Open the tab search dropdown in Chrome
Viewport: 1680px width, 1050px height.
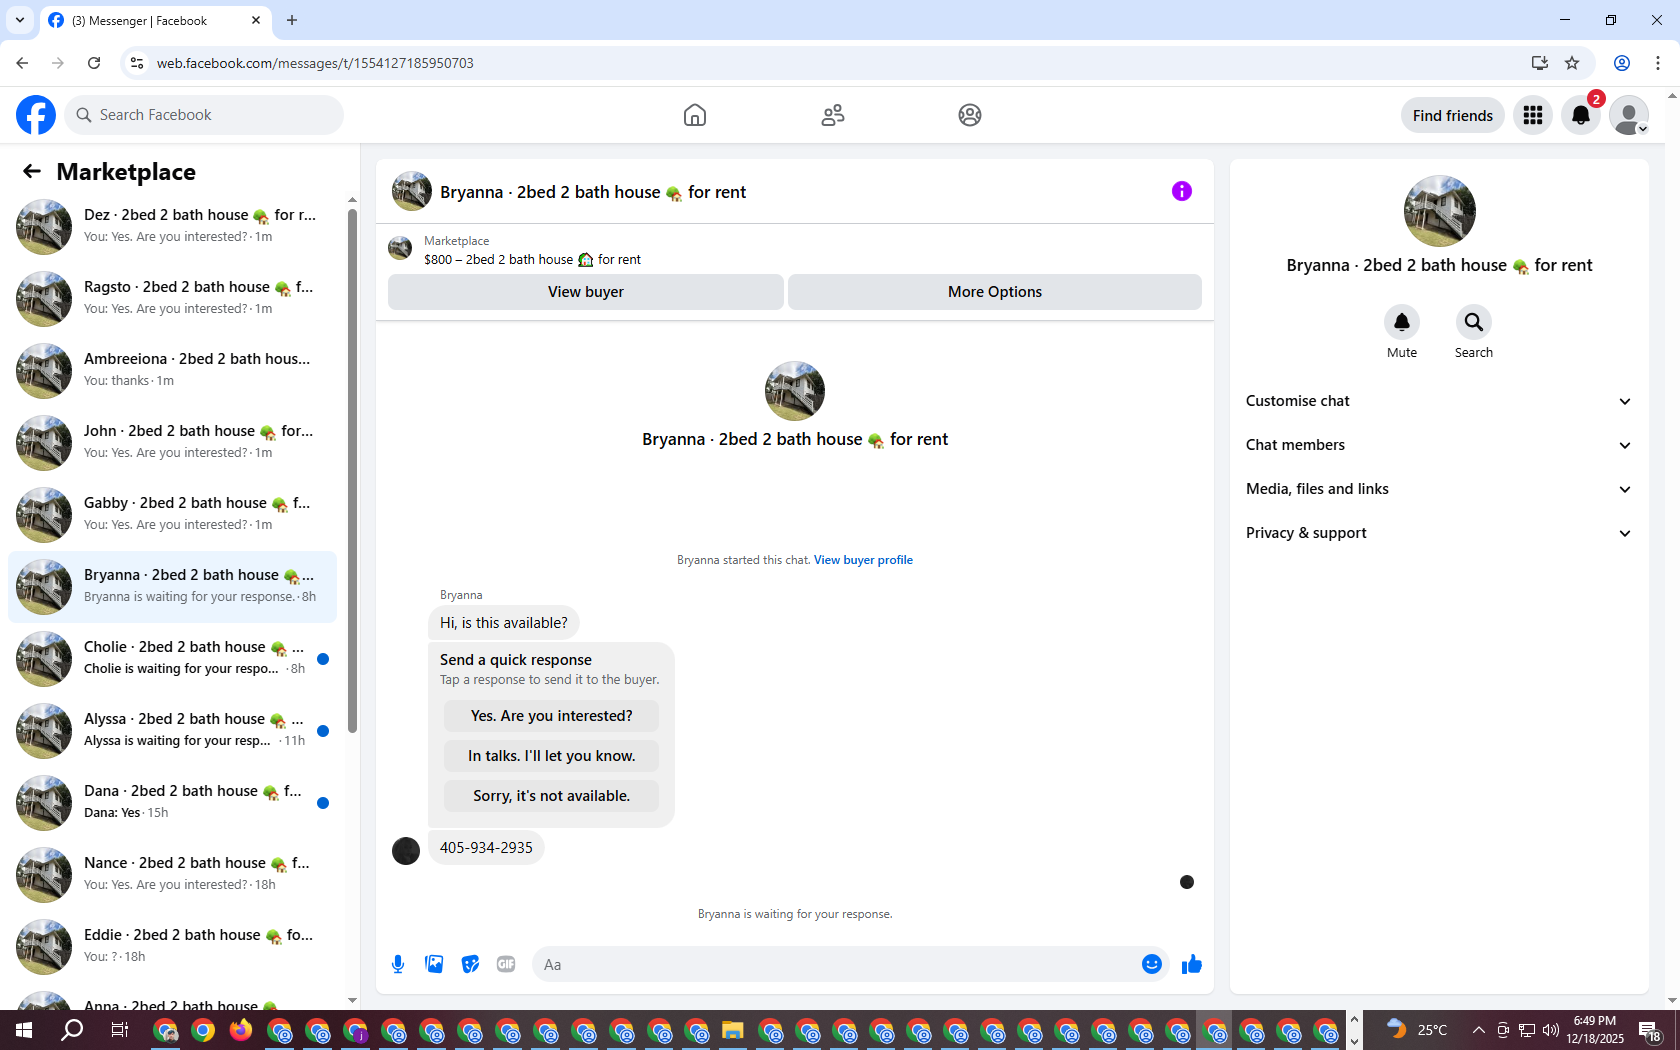[x=20, y=20]
